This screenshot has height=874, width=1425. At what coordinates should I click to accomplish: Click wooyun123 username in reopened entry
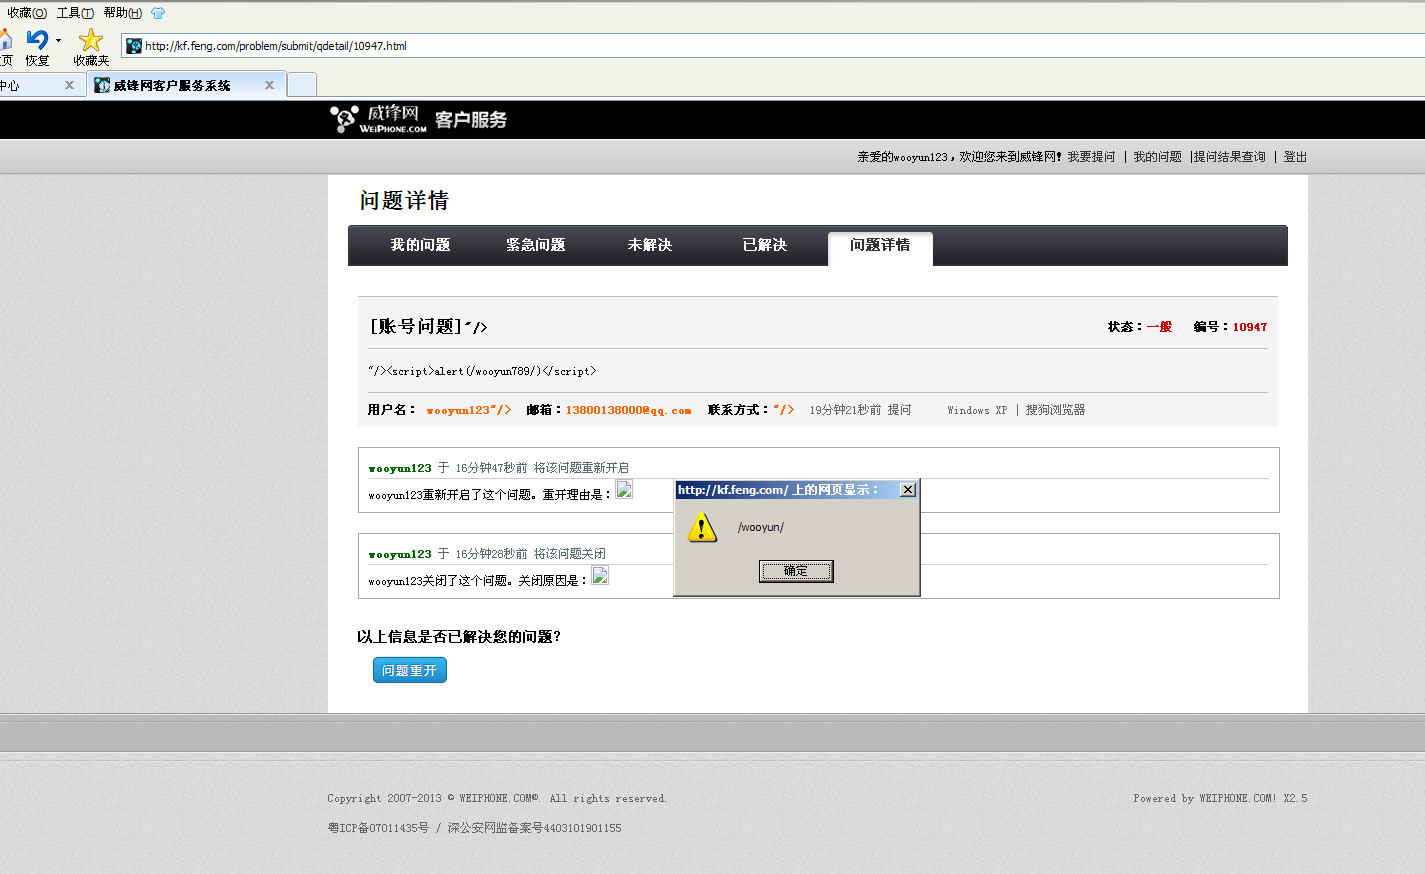pos(400,468)
